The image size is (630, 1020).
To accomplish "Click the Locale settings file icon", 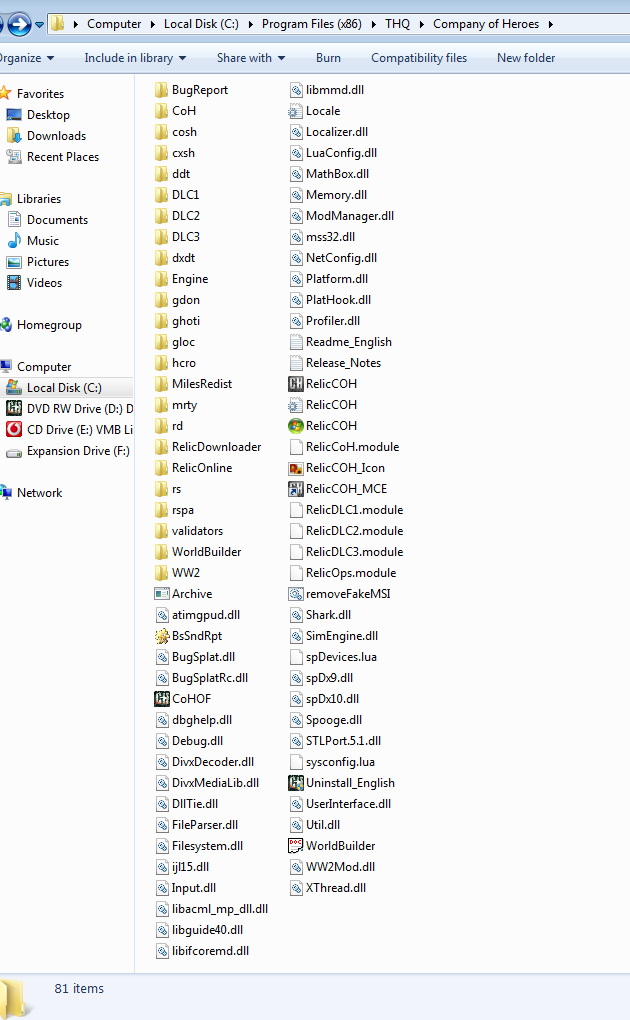I will tap(295, 111).
